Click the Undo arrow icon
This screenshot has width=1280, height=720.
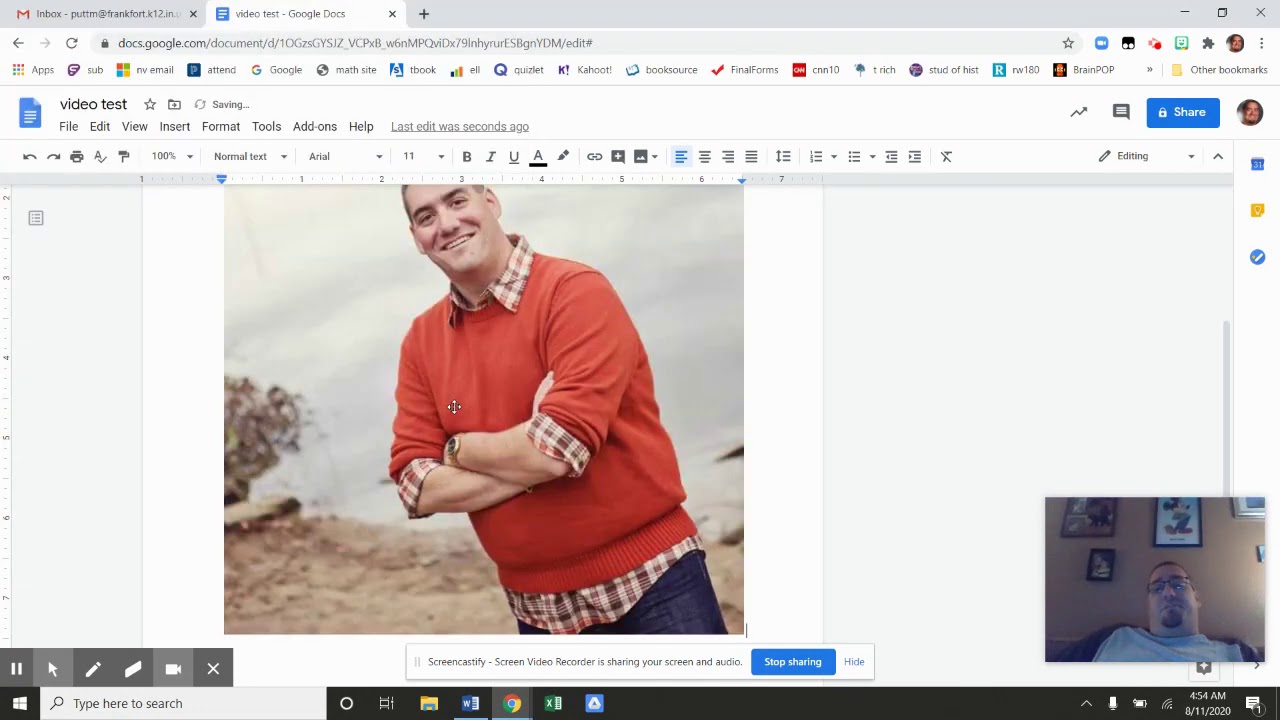click(30, 156)
